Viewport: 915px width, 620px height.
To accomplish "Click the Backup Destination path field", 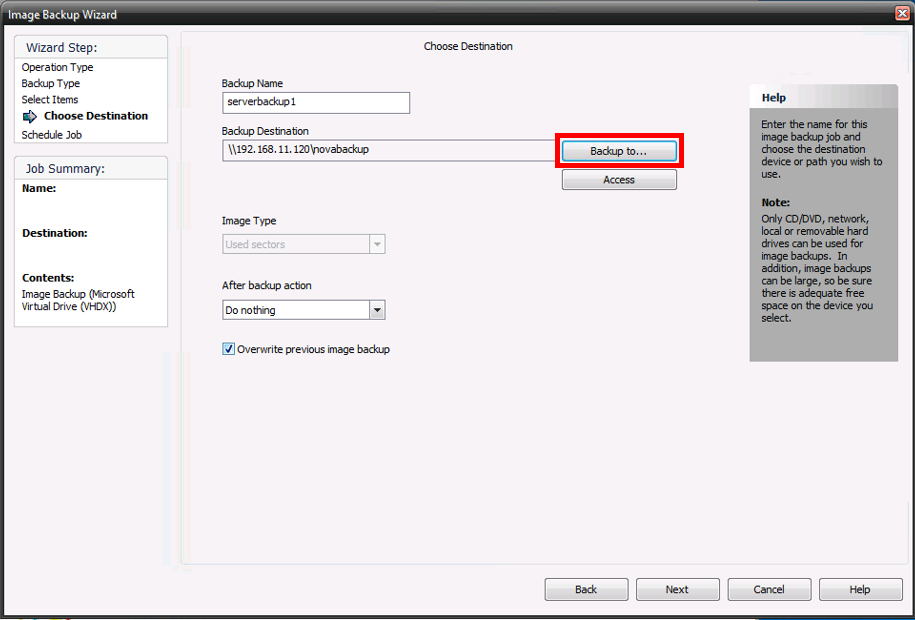I will (x=388, y=151).
